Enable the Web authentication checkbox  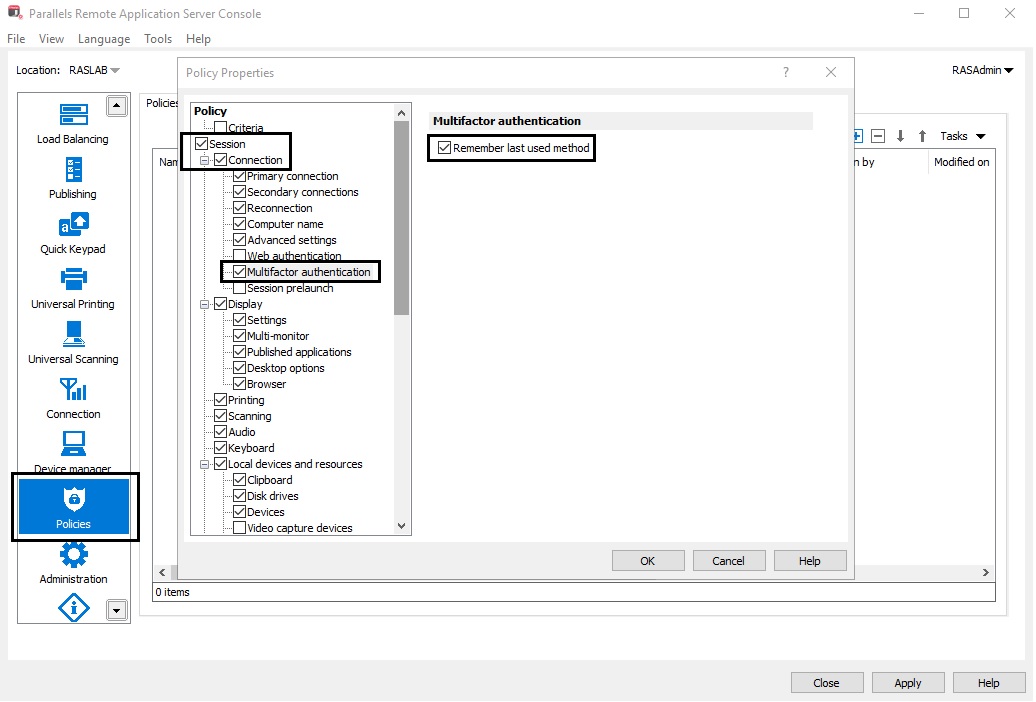(x=240, y=256)
